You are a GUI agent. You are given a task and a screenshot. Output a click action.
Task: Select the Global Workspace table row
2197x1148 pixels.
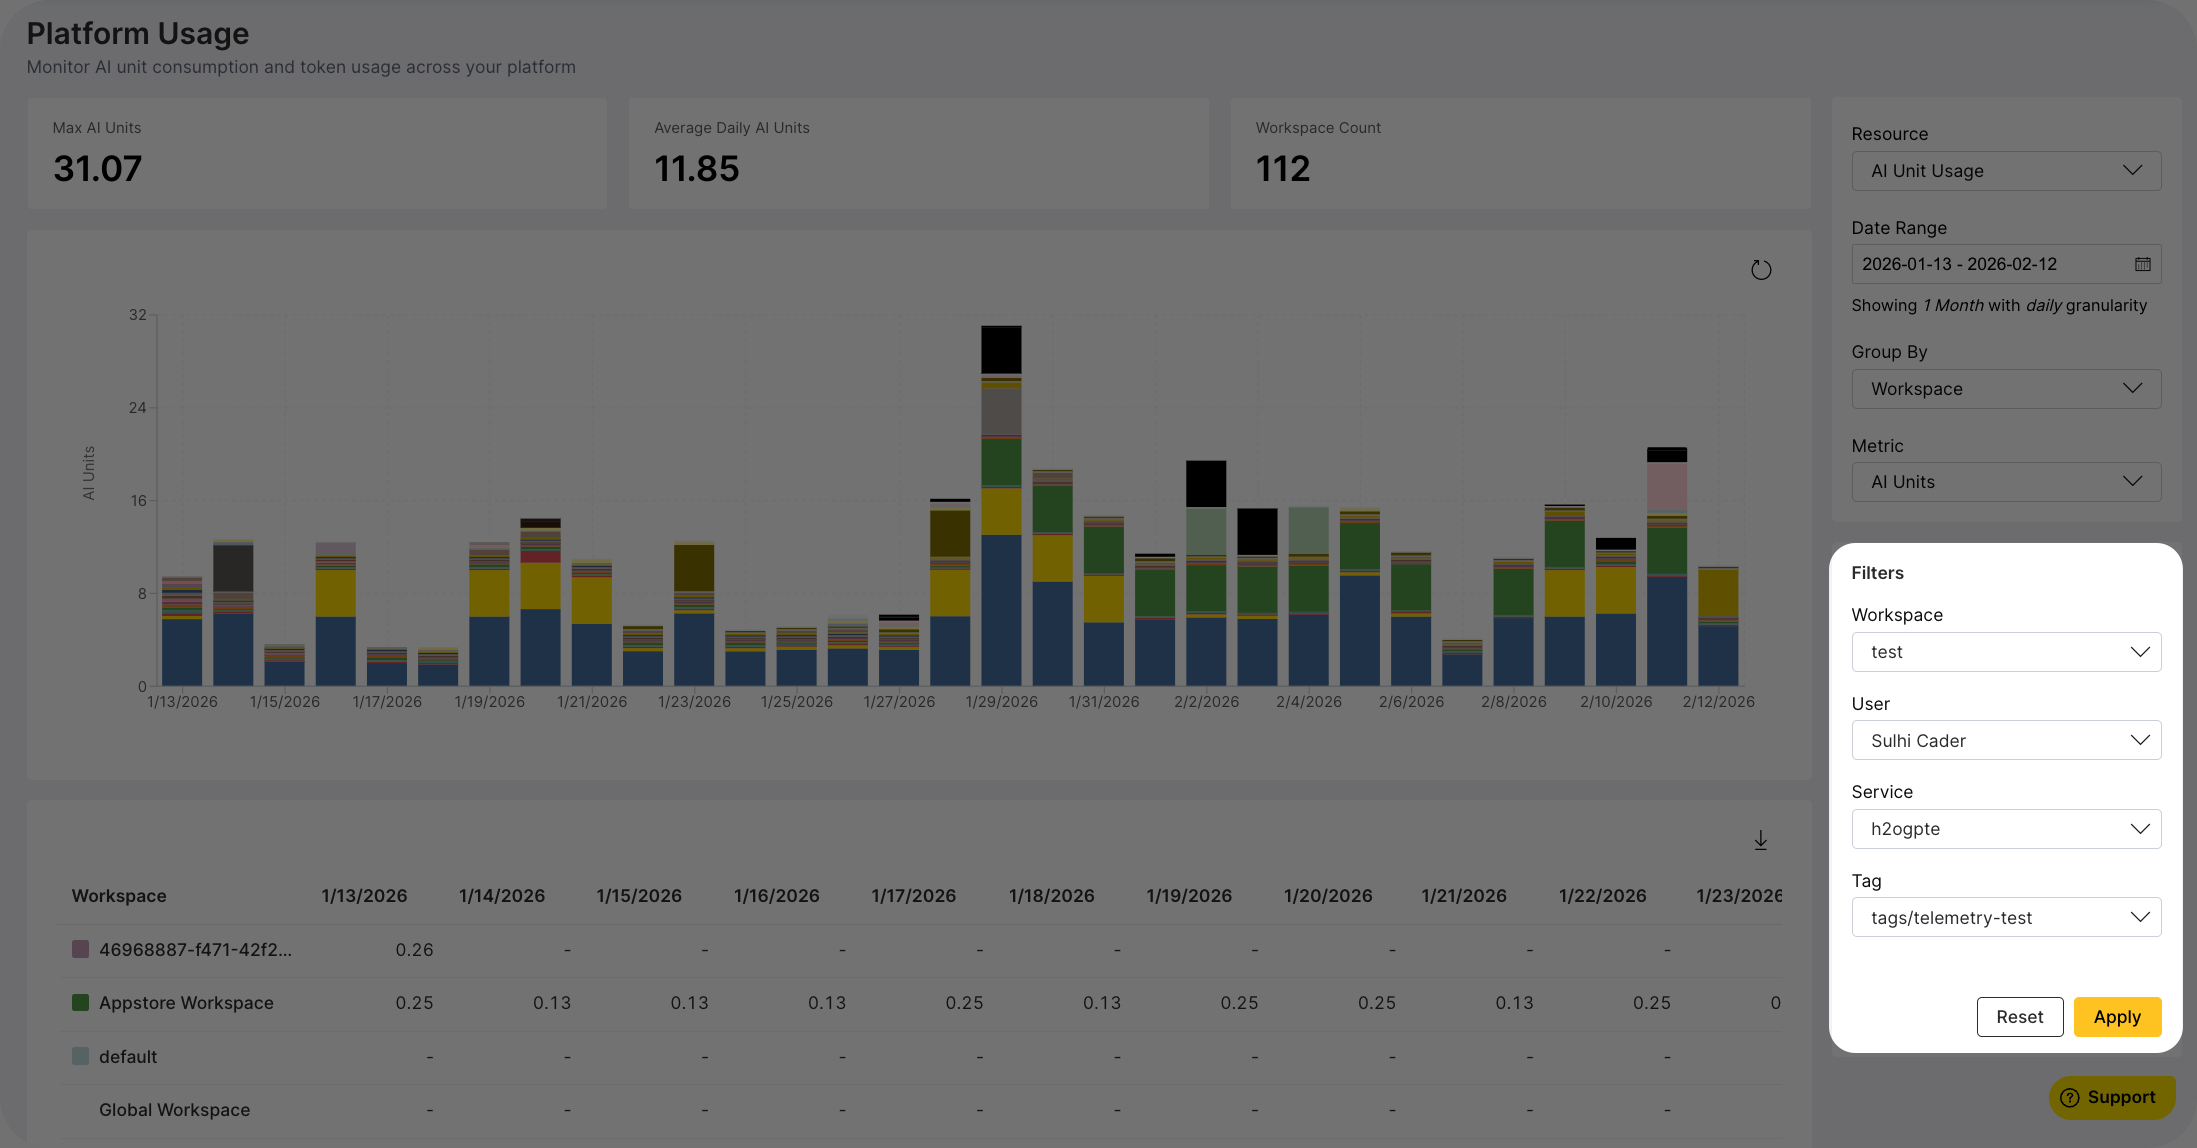tap(175, 1110)
